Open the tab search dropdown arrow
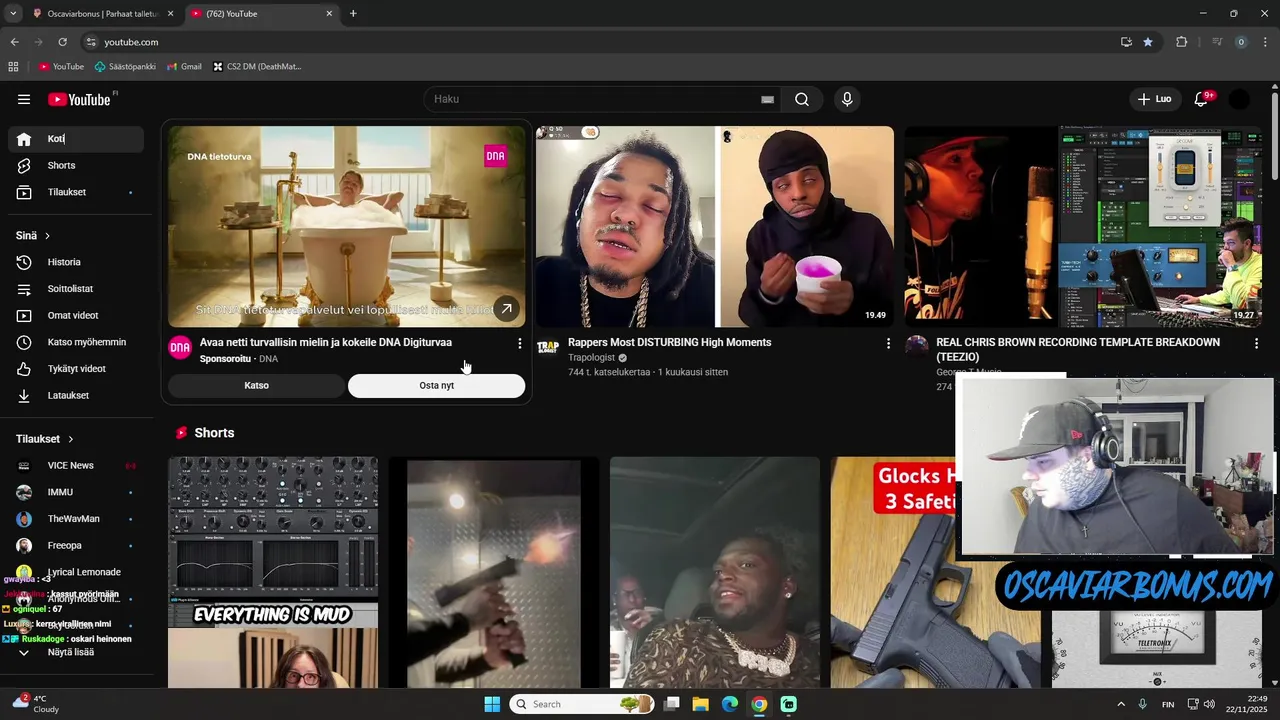1280x720 pixels. (x=13, y=14)
